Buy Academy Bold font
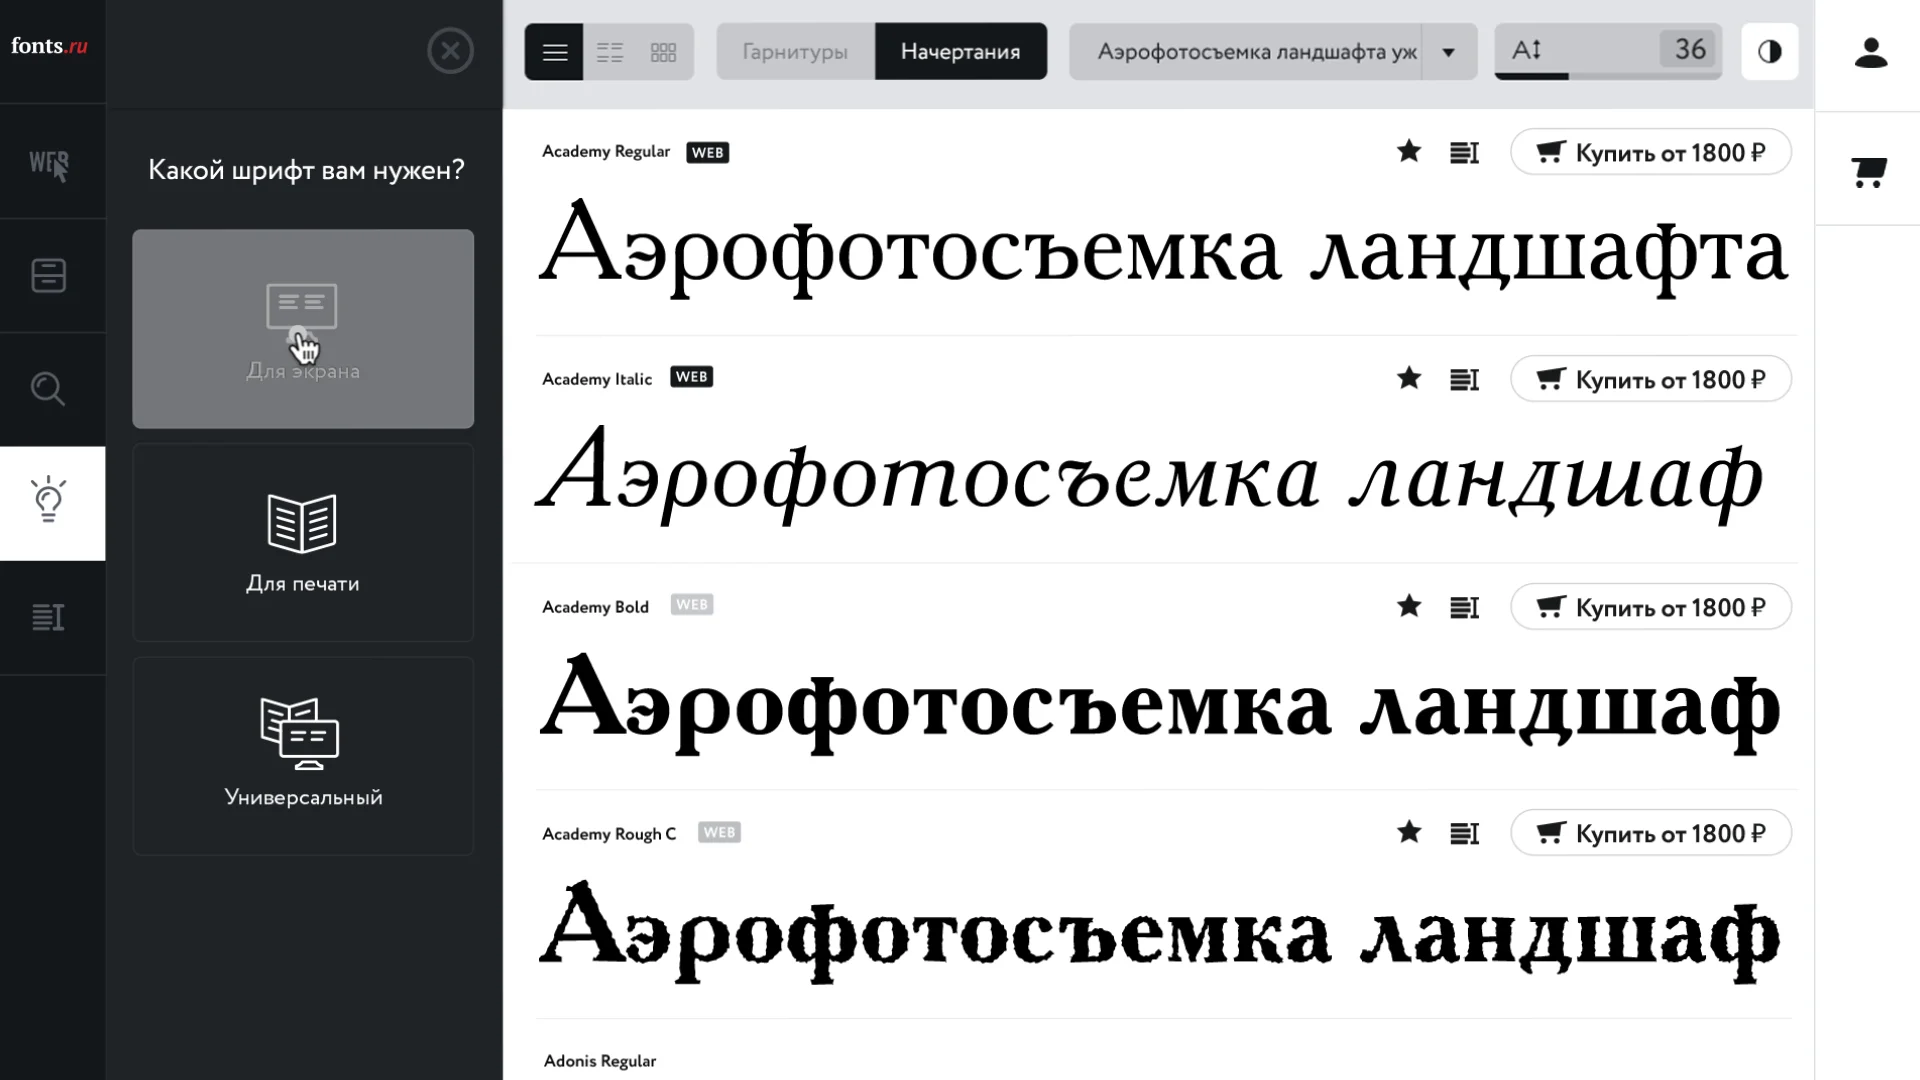 [x=1651, y=607]
